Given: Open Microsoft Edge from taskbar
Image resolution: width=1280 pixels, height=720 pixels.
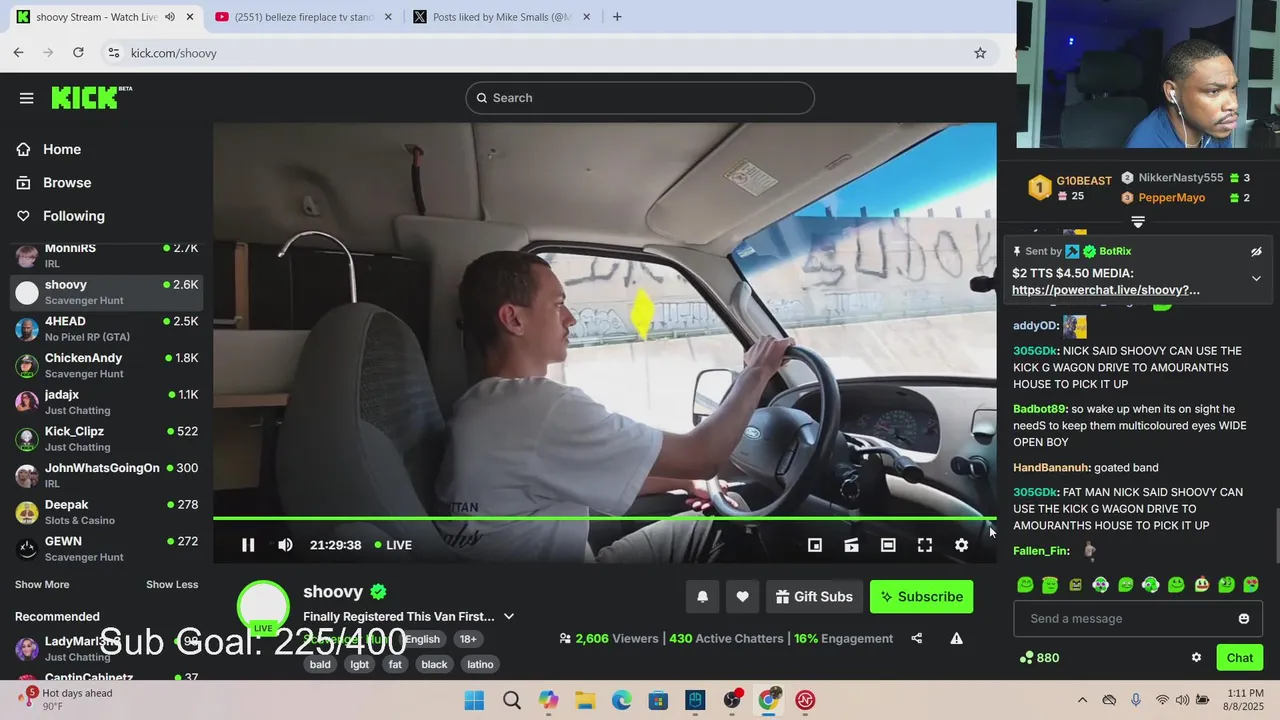Looking at the screenshot, I should point(622,700).
